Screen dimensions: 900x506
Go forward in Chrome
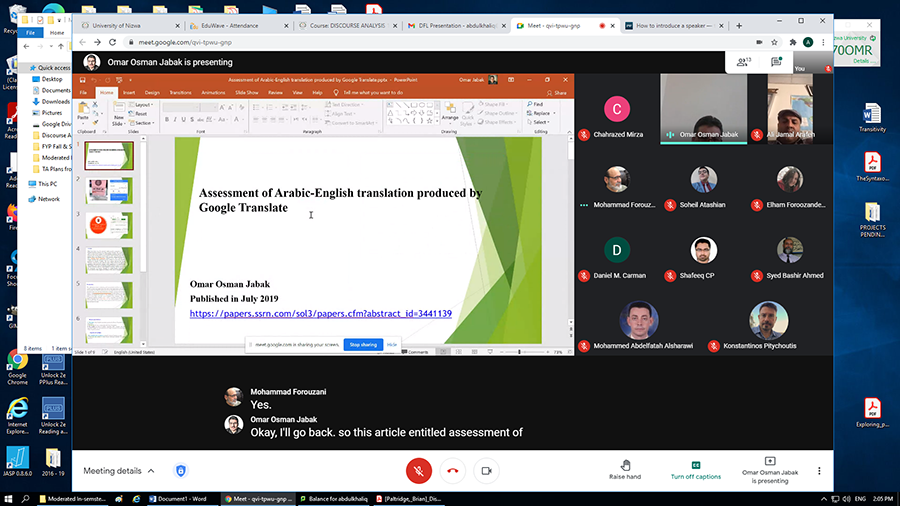[98, 42]
